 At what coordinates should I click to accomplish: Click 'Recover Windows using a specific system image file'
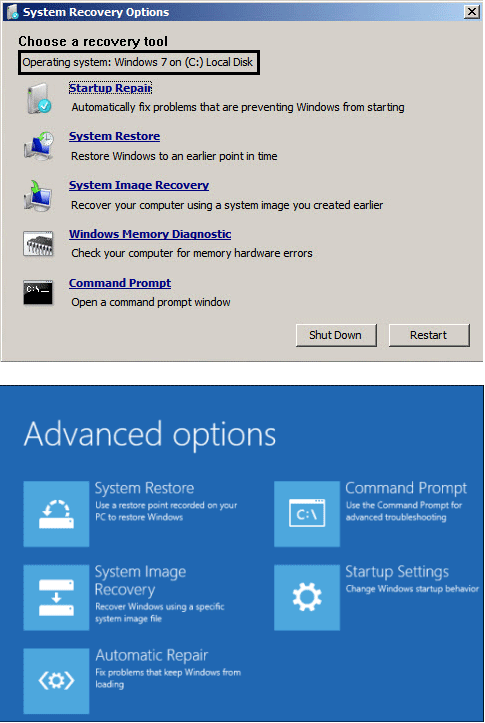click(160, 612)
